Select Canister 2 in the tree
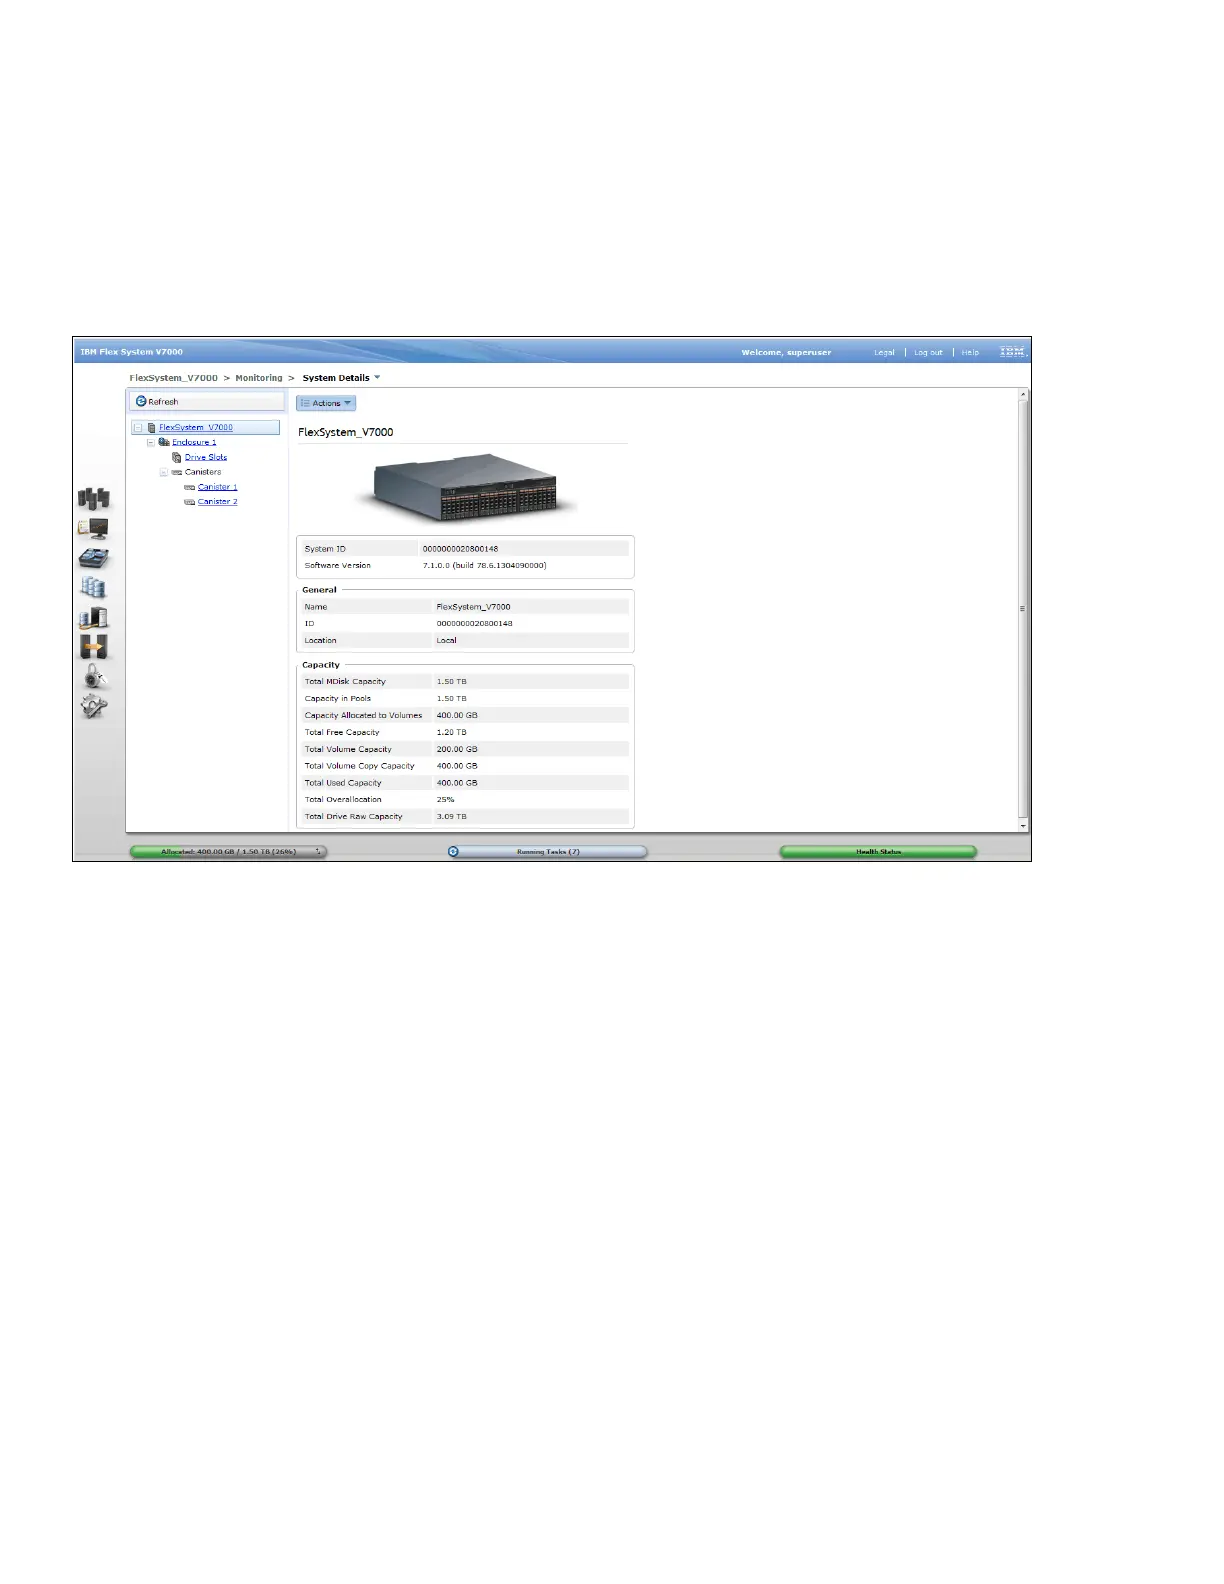 pyautogui.click(x=218, y=502)
